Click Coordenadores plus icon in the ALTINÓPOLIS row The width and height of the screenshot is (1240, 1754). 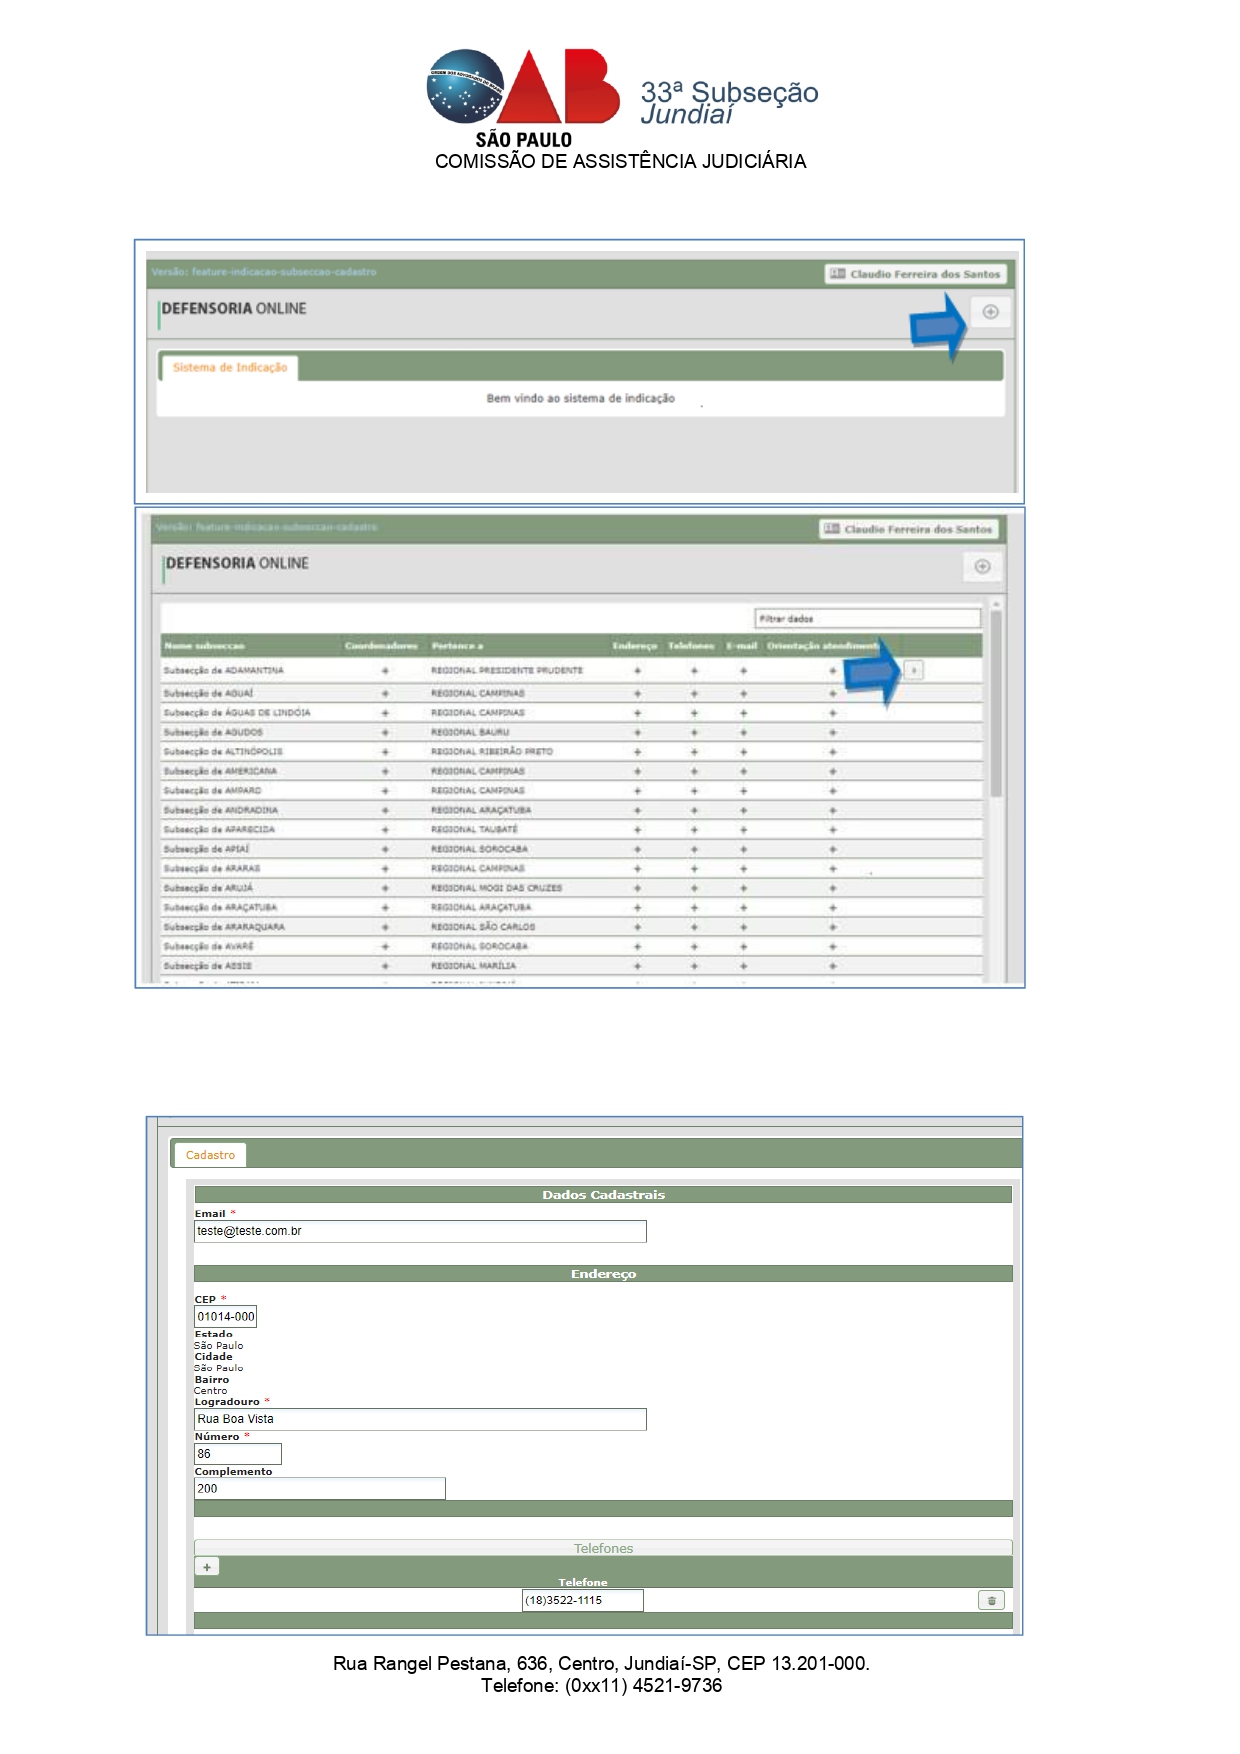point(385,752)
